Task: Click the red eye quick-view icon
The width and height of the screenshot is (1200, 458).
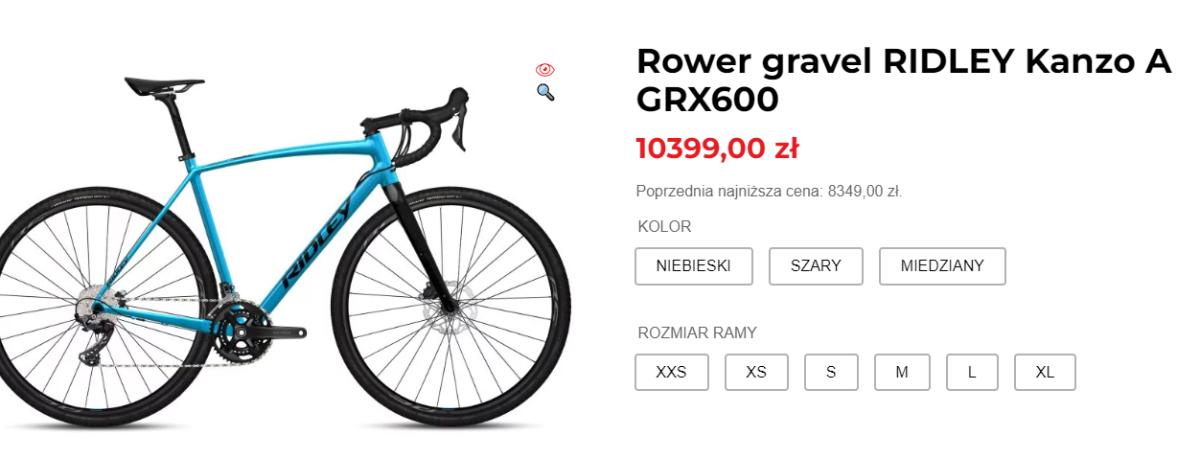Action: (545, 70)
